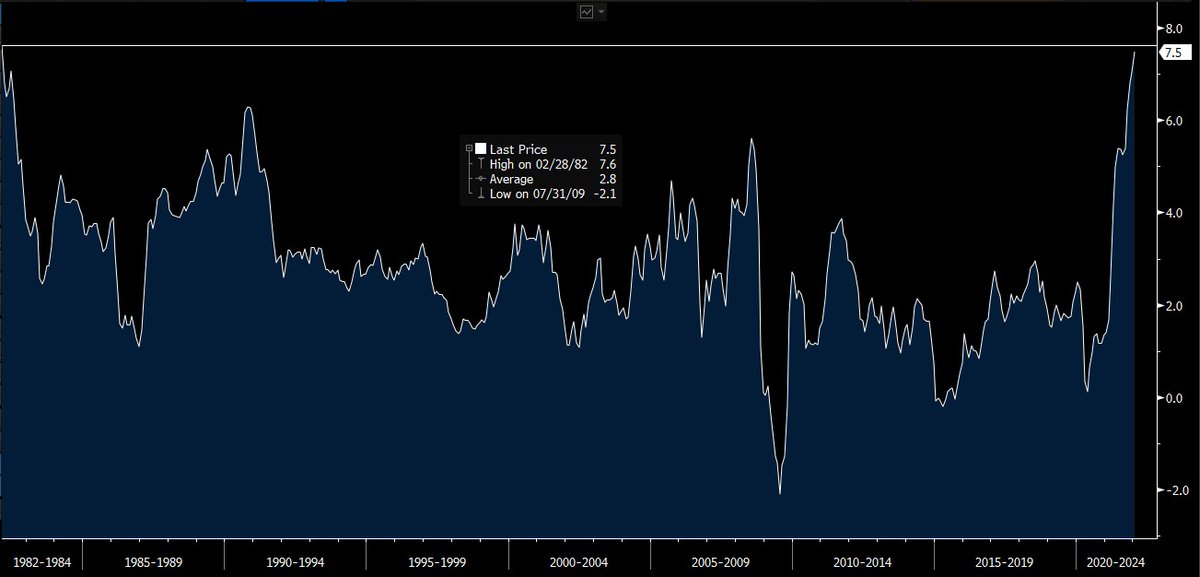Click the High marker icon in legend
Viewport: 1200px width, 577px height.
tap(480, 164)
